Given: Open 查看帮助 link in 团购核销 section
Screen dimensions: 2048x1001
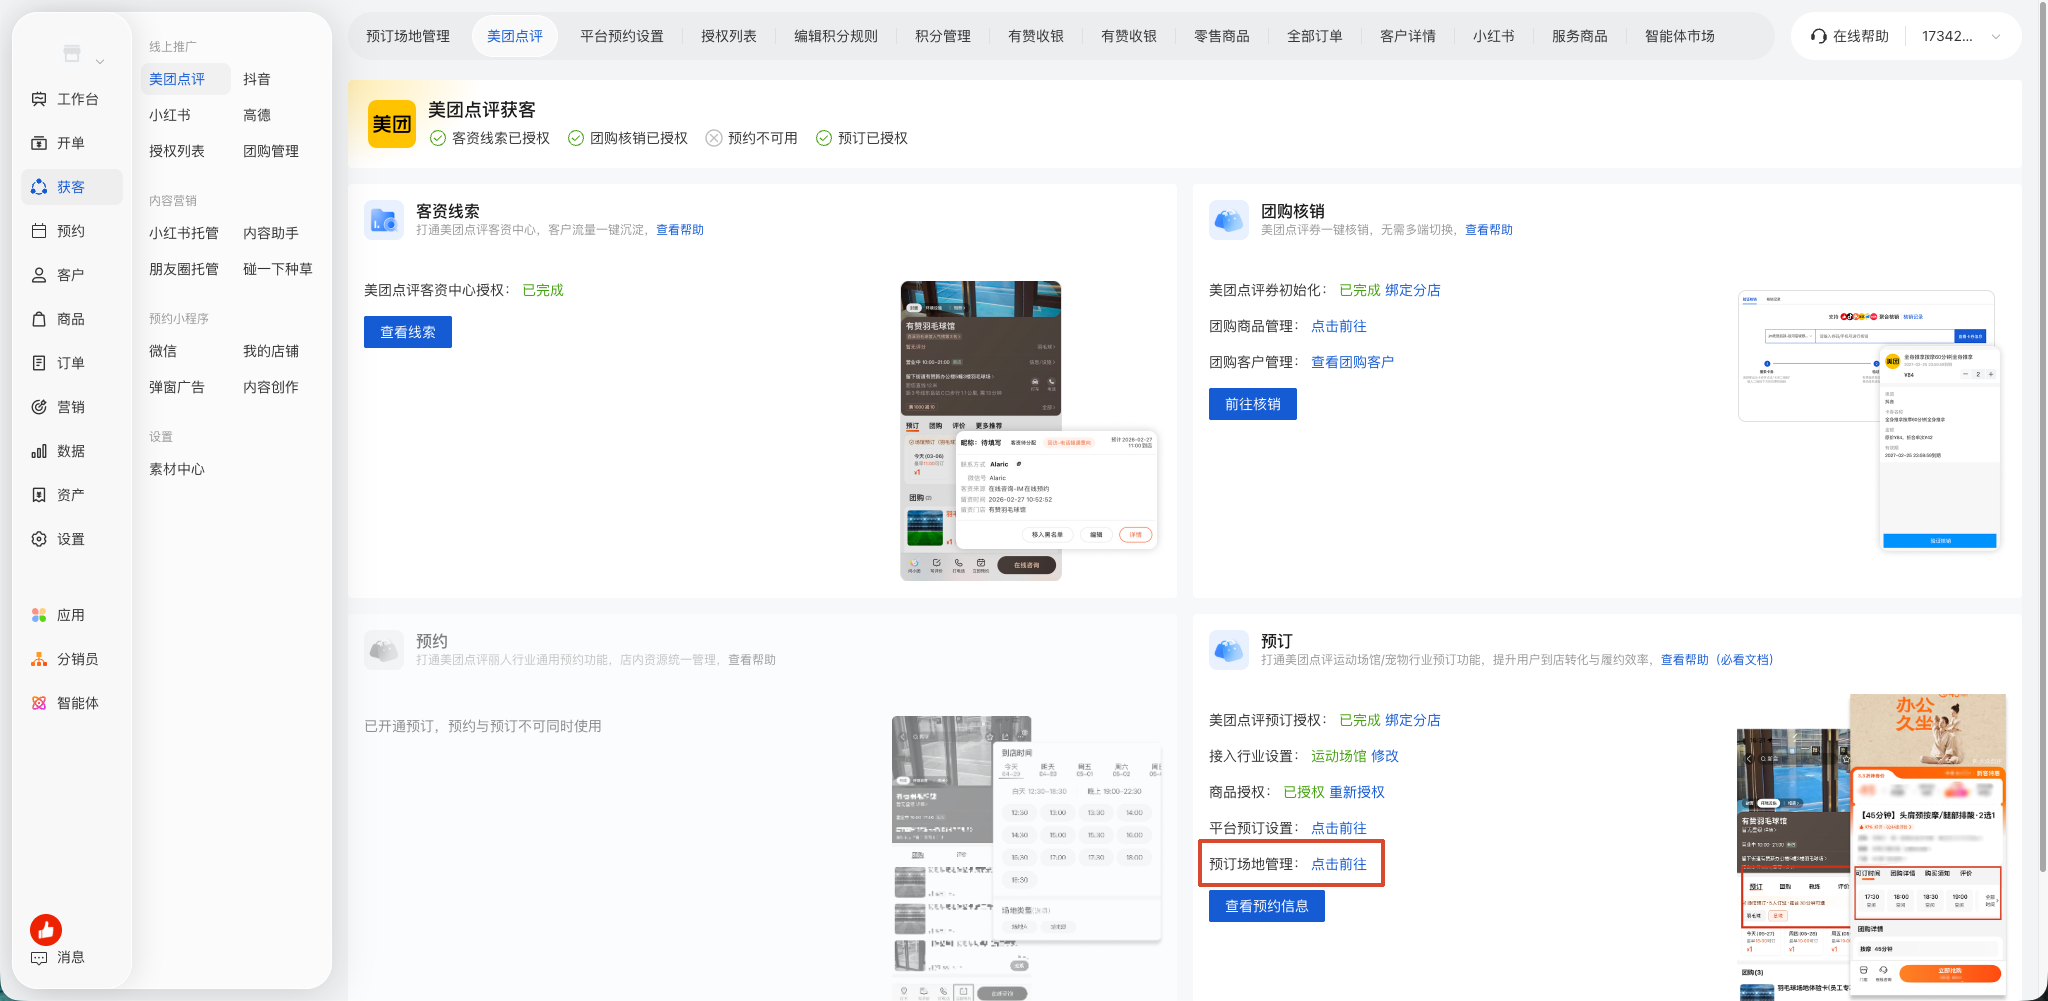Looking at the screenshot, I should [1489, 230].
